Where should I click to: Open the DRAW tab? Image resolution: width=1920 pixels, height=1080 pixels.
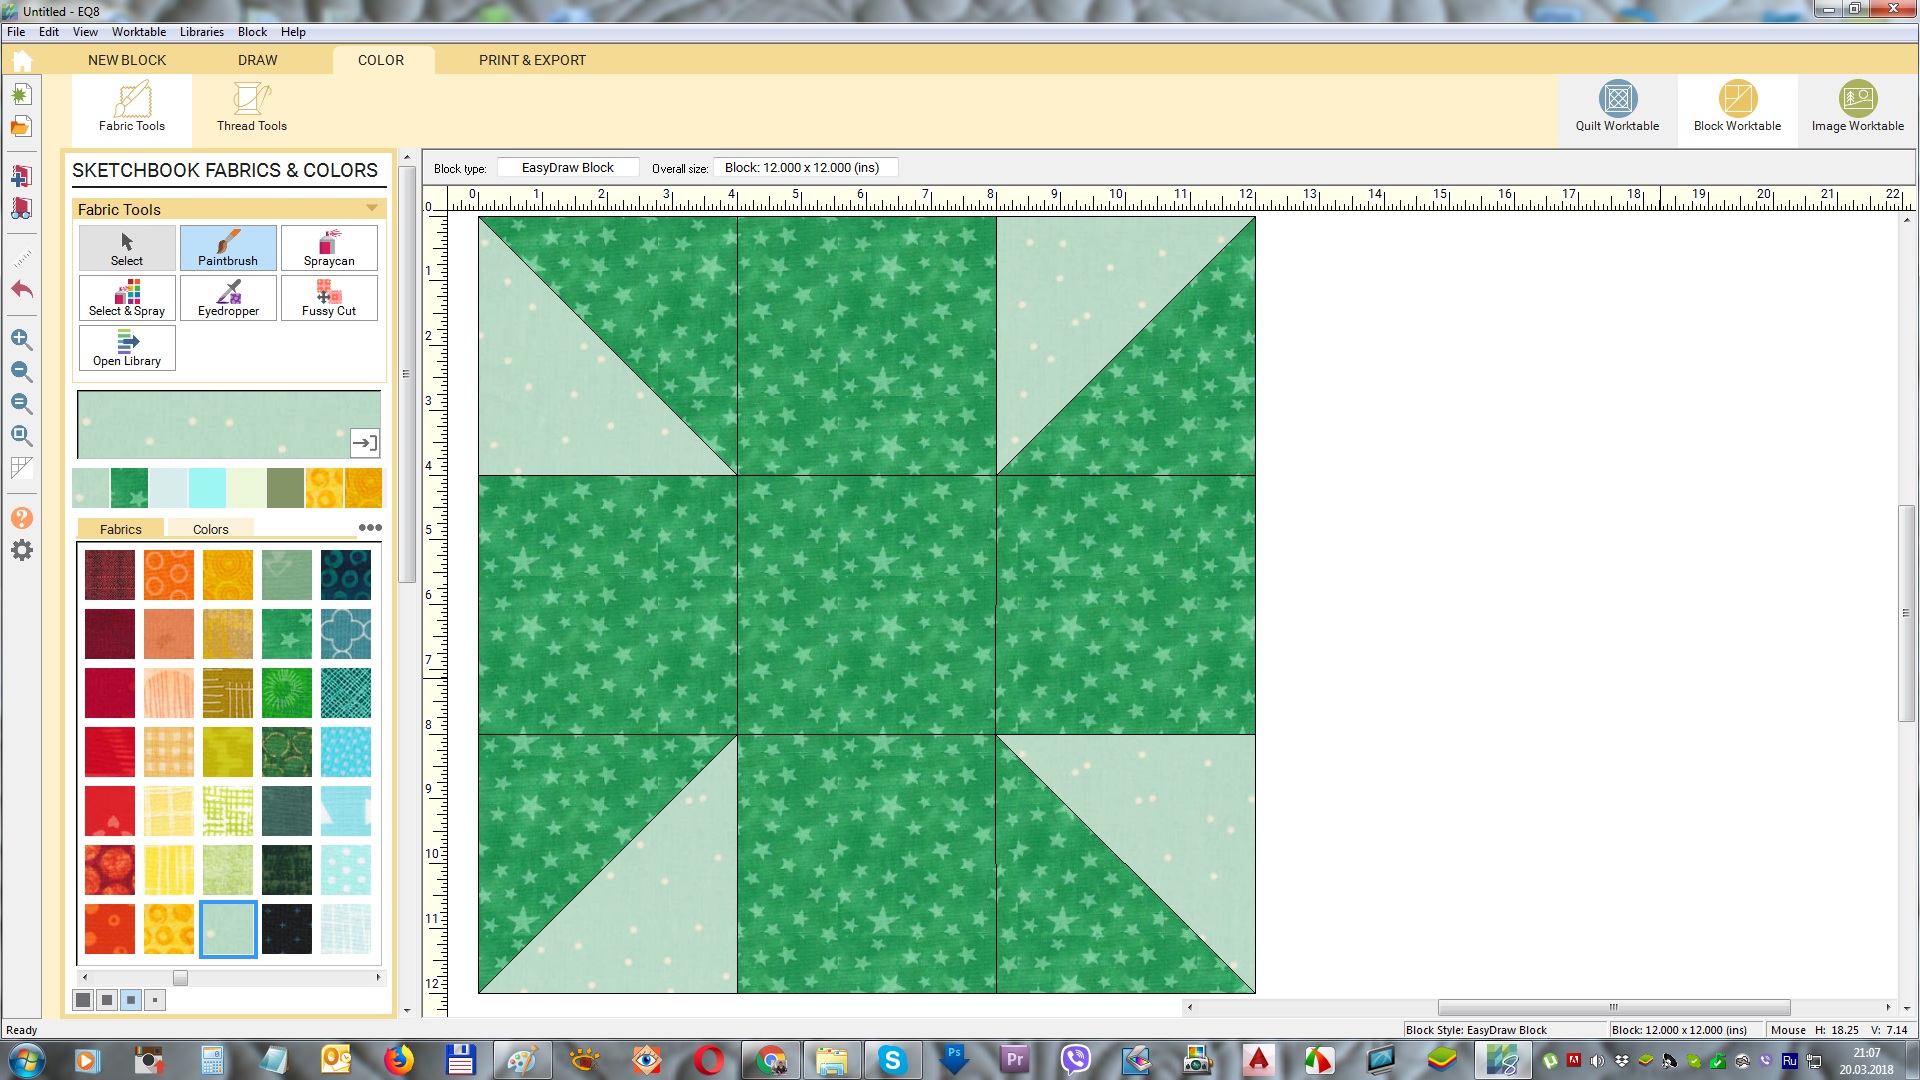(258, 60)
